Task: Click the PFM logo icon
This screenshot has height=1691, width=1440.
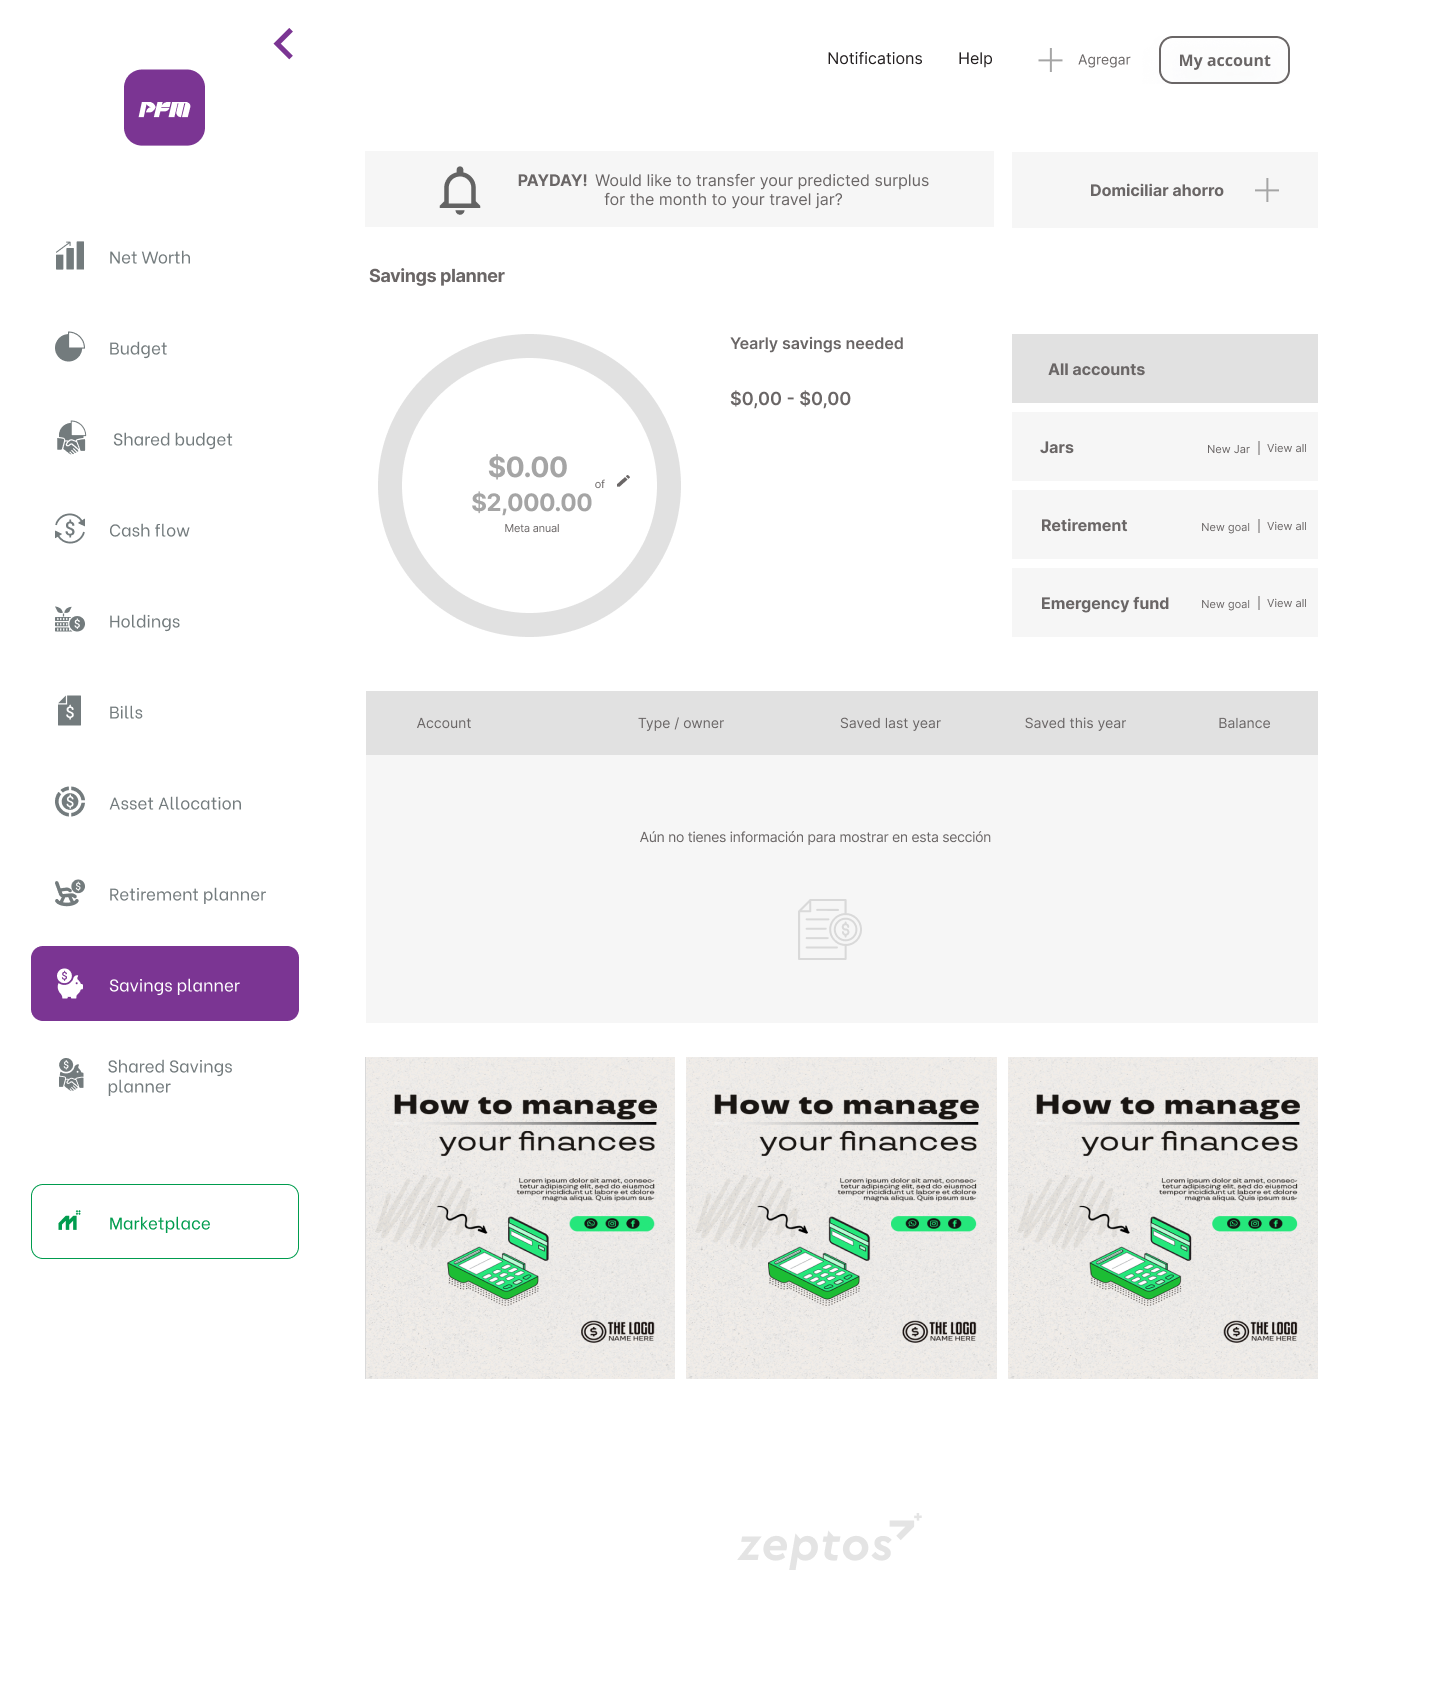Action: coord(164,108)
